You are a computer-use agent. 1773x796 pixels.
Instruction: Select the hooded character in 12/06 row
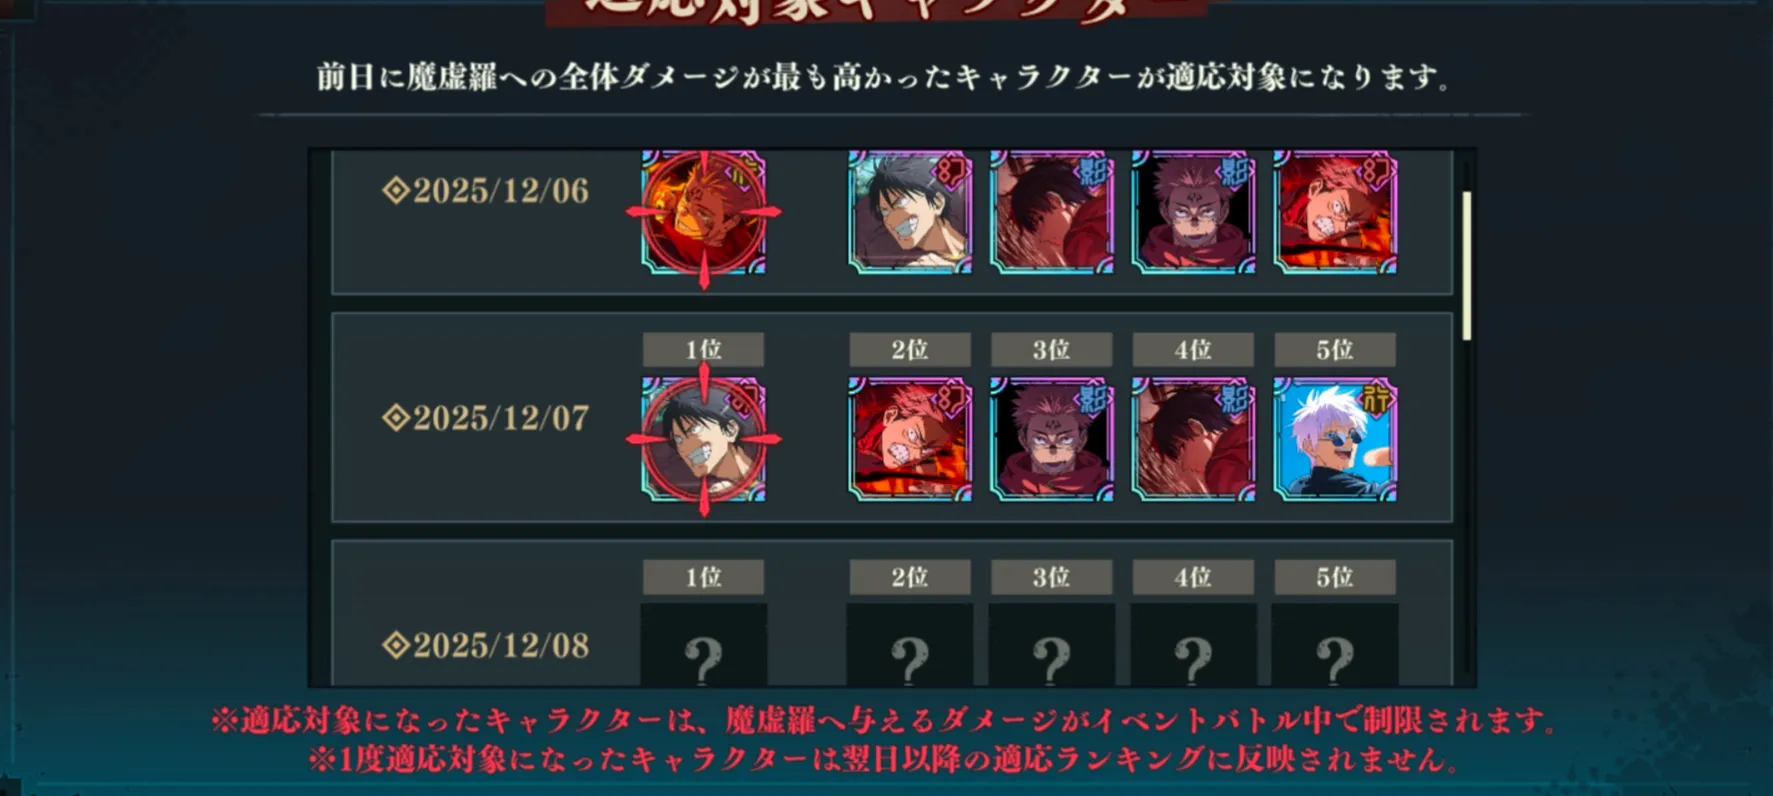[1193, 212]
